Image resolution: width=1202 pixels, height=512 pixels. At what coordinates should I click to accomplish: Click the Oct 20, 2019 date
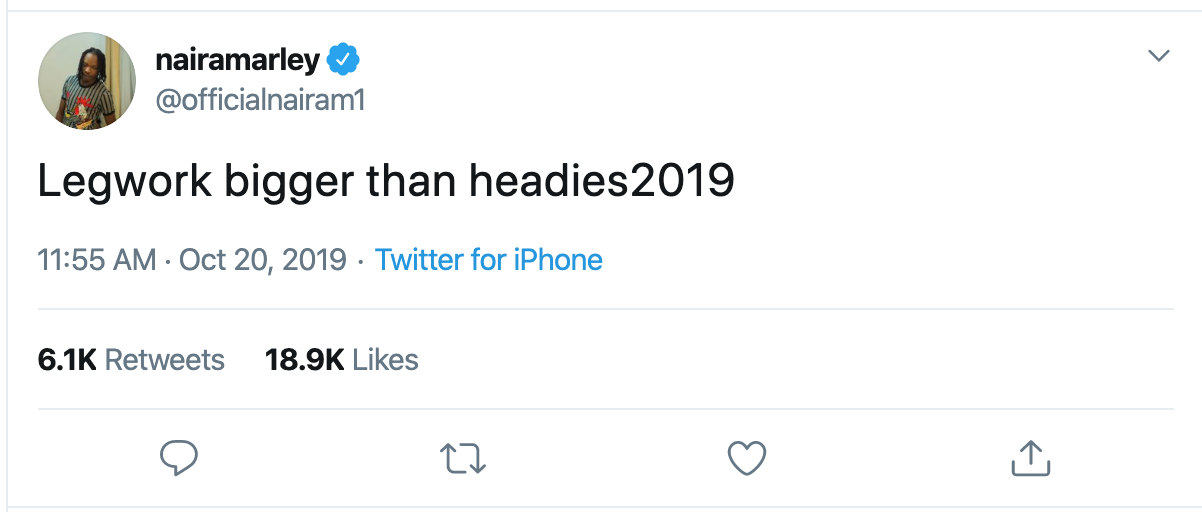pyautogui.click(x=262, y=261)
